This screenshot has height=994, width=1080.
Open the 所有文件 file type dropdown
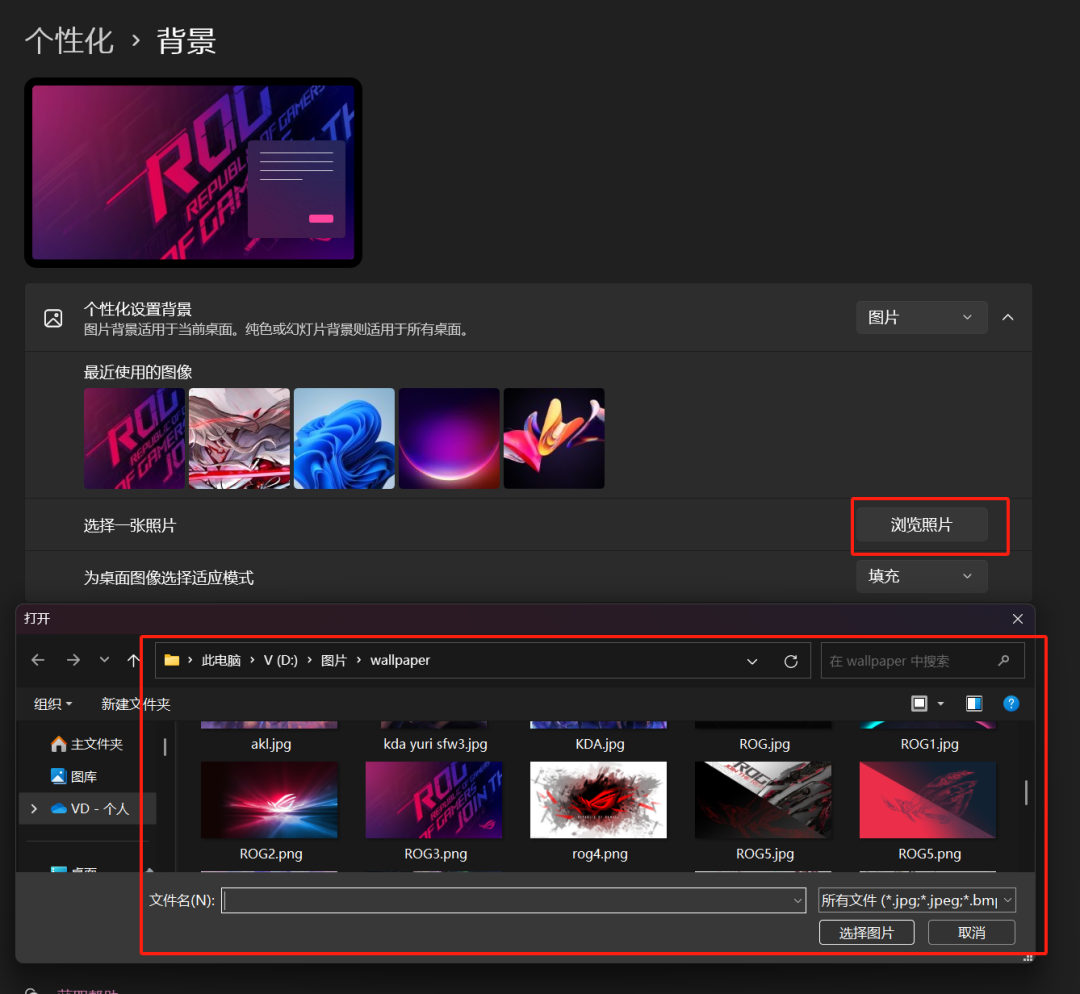[917, 900]
